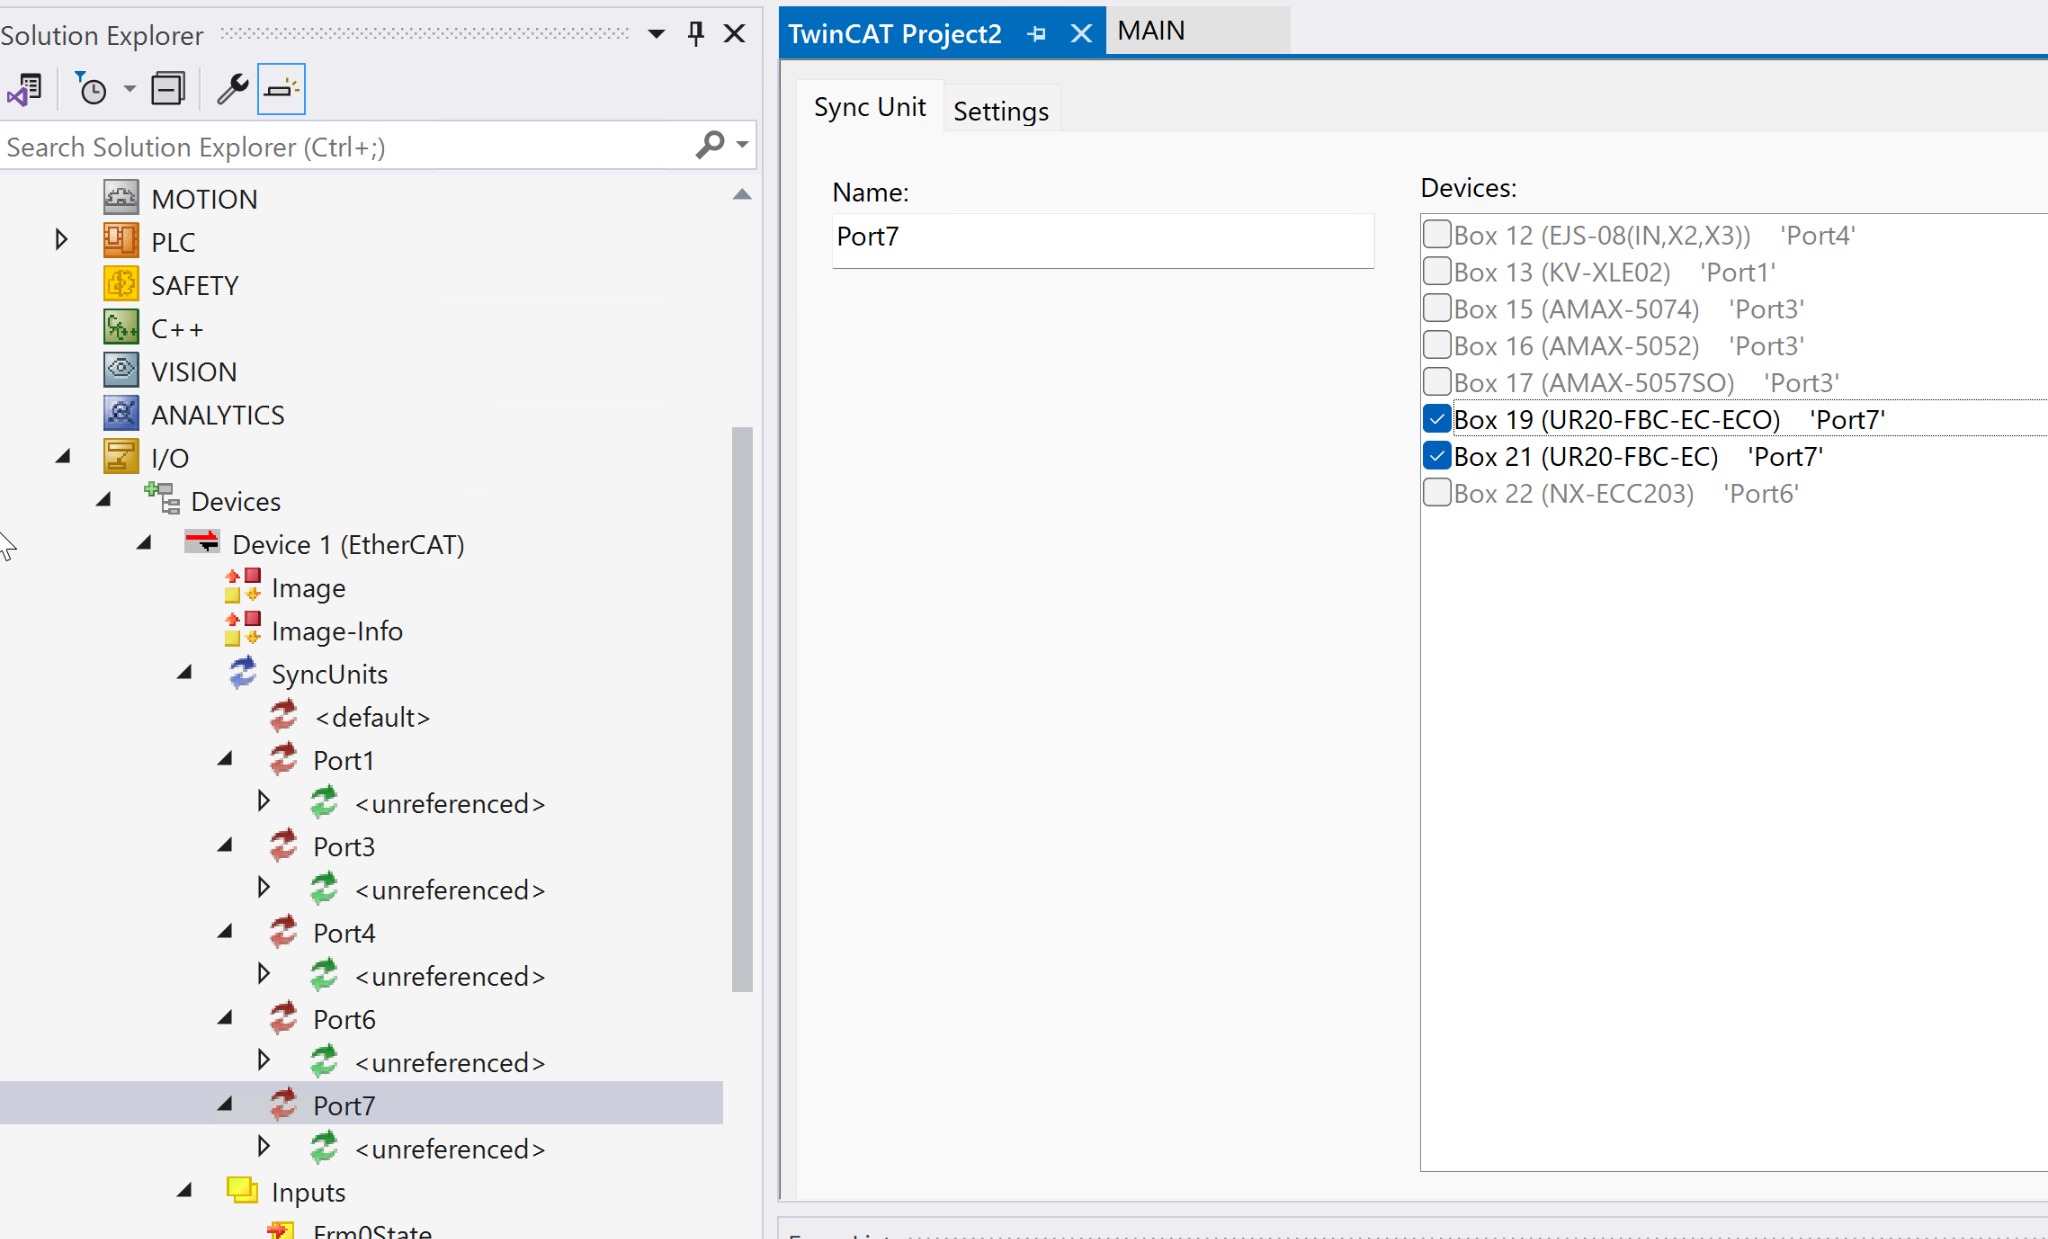2048x1239 pixels.
Task: Select the SAFETY node icon
Action: tap(121, 285)
